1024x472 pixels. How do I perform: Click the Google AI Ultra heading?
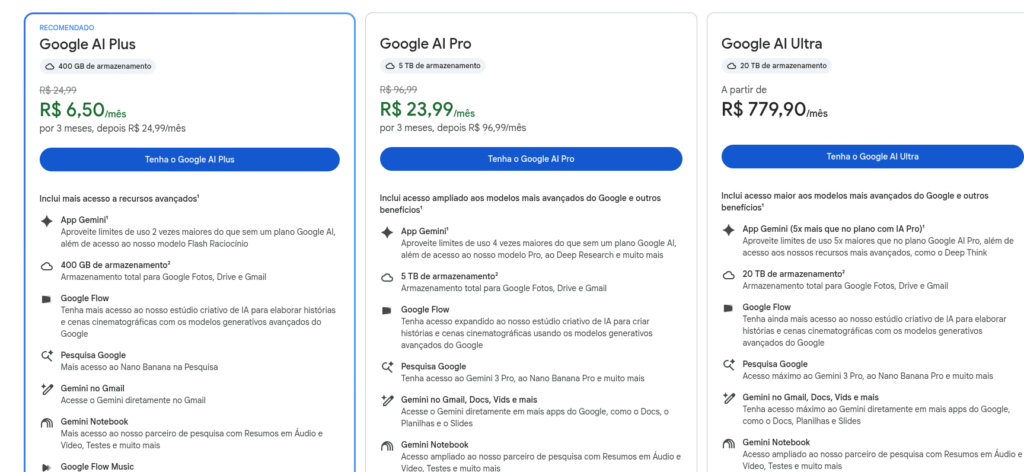771,44
